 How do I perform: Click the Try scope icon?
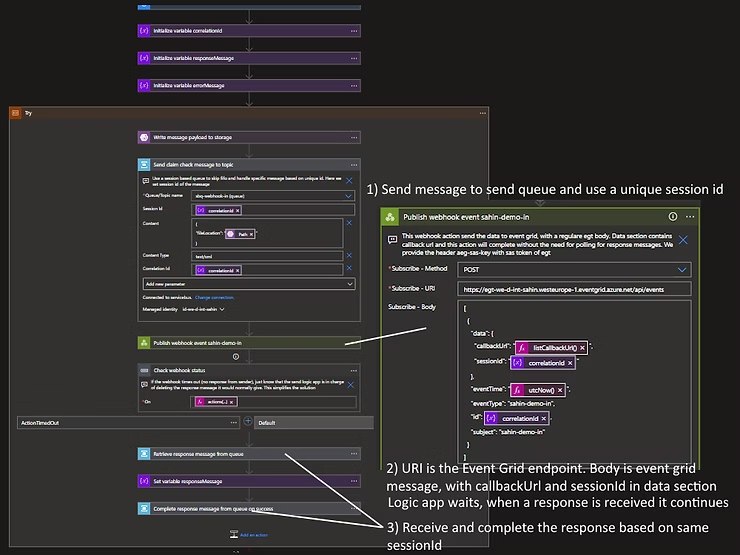pos(15,113)
